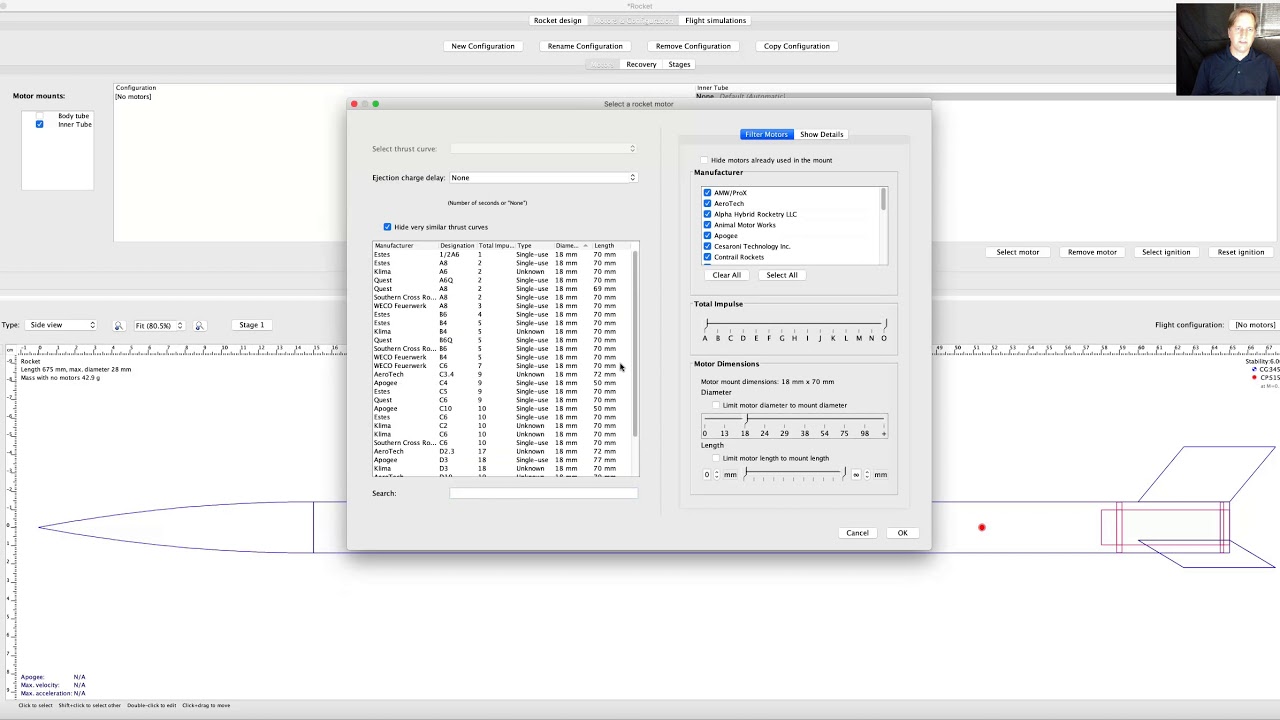This screenshot has width=1280, height=720.
Task: Sort by Length column header
Action: point(612,246)
